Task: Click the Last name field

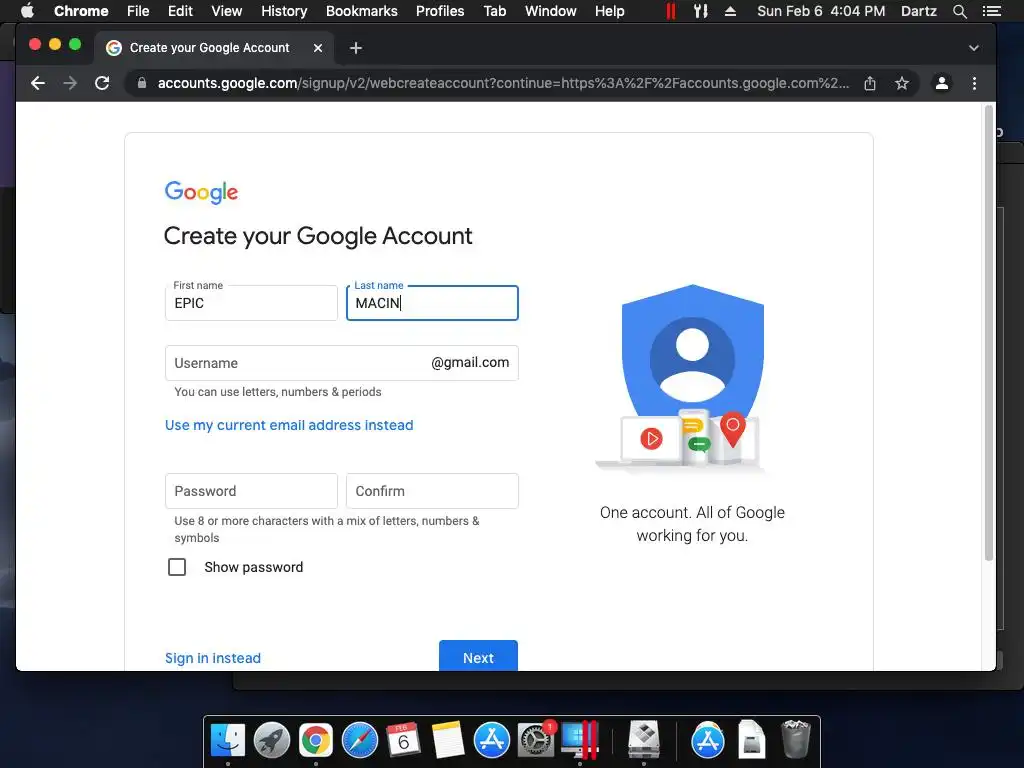Action: coord(432,303)
